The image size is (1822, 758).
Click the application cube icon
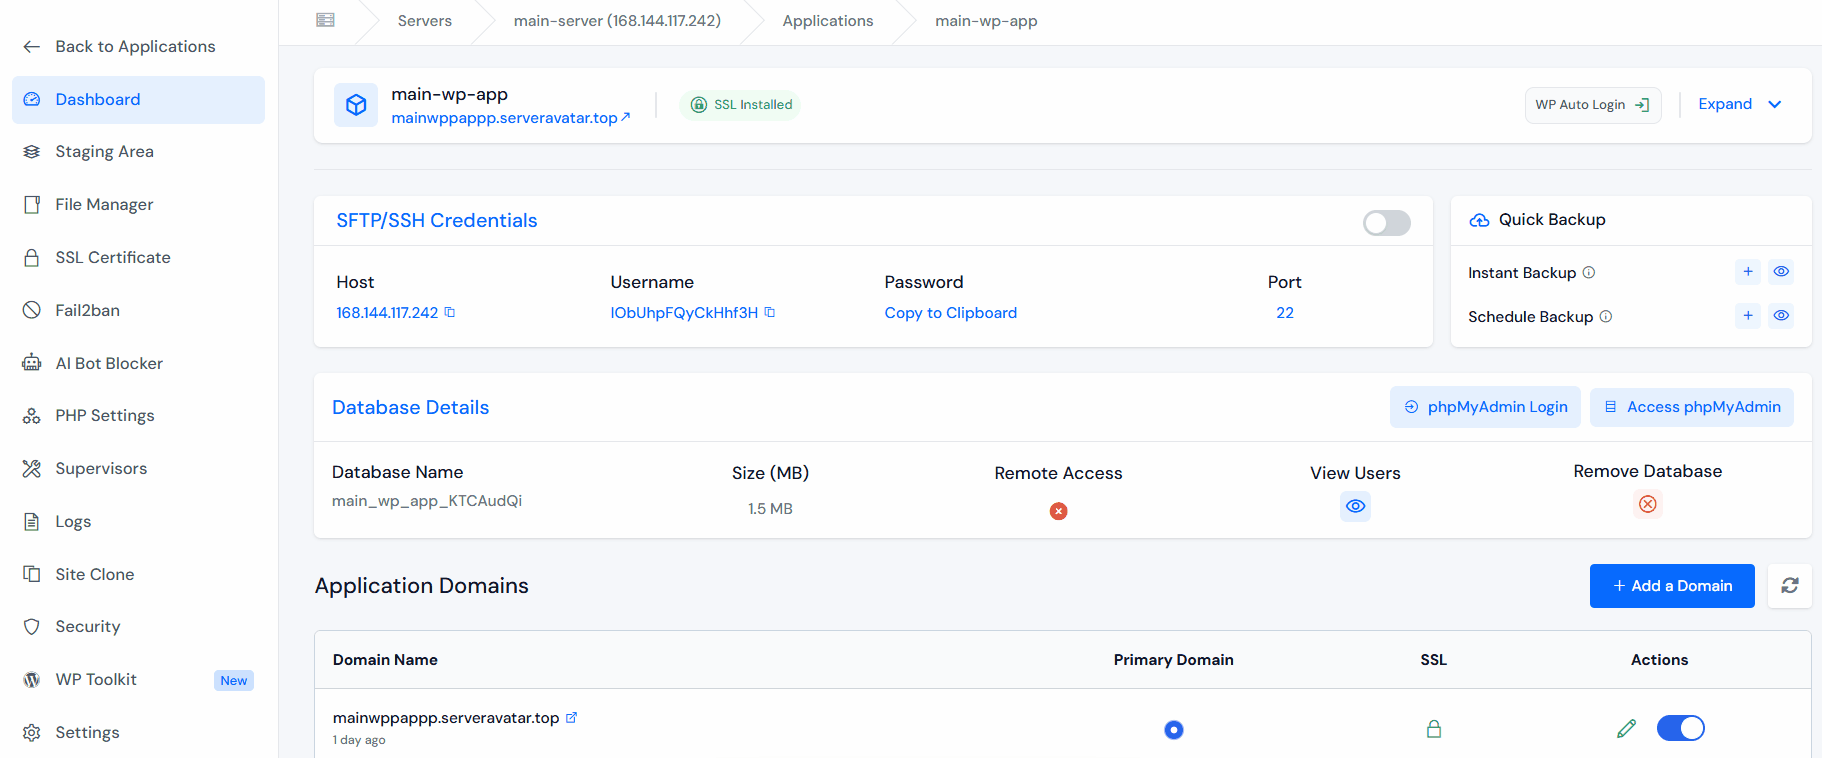tap(356, 105)
